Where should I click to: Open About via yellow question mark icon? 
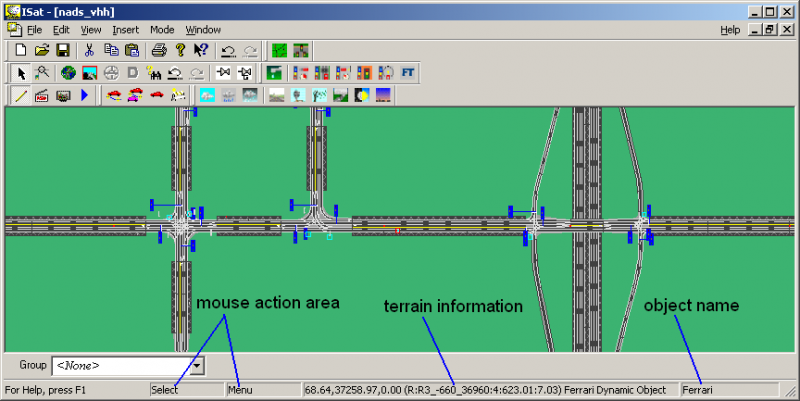(180, 50)
